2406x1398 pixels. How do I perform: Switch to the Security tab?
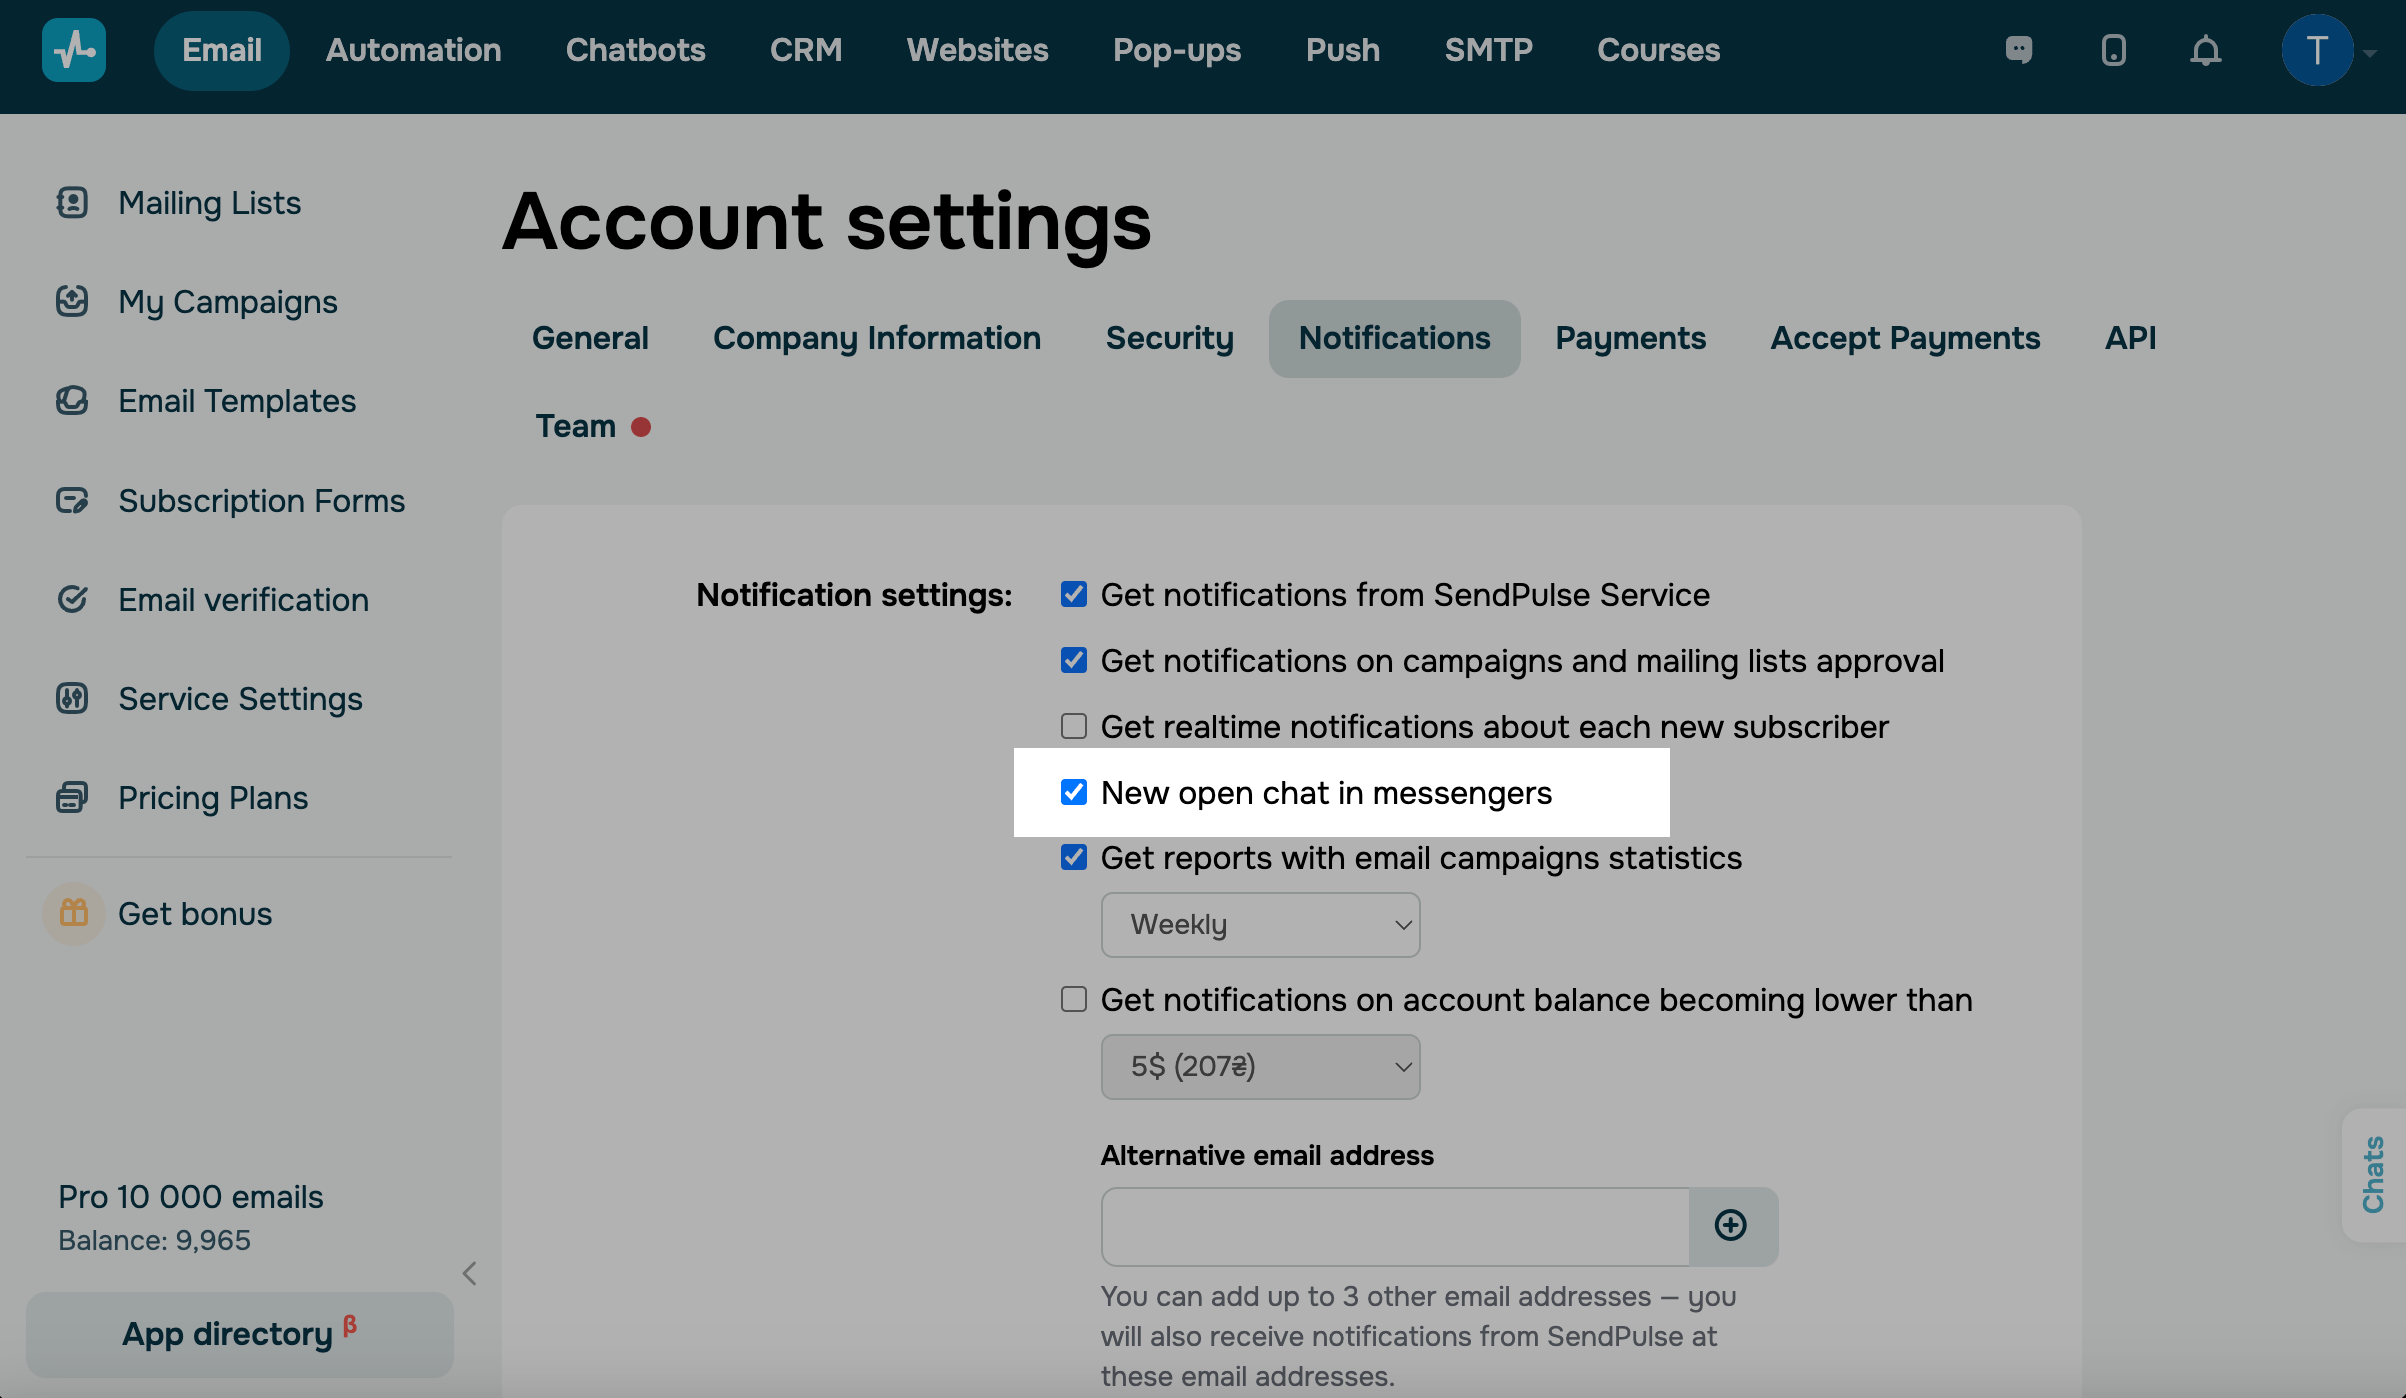tap(1169, 339)
